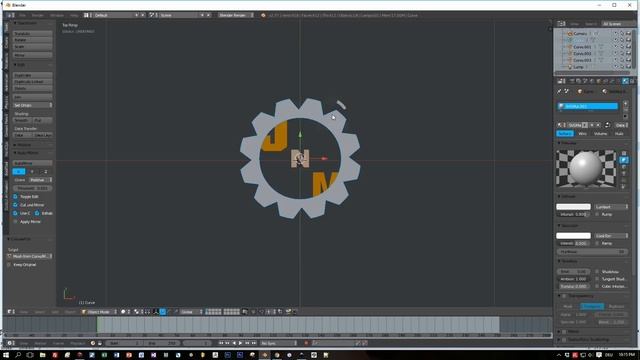Screen dimensions: 640x360
Task: Set preview type to flat plane
Action: point(624,153)
